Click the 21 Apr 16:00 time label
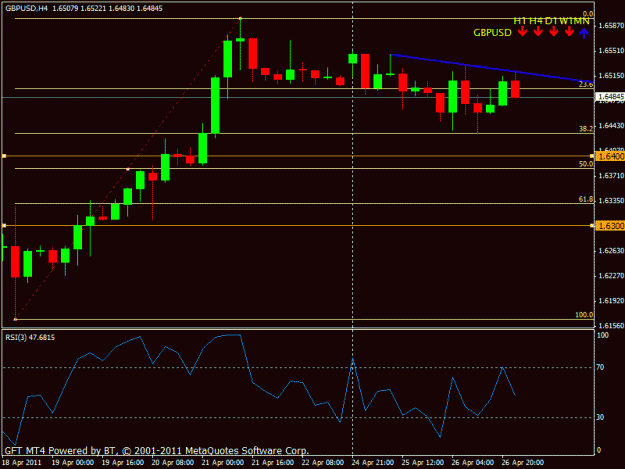Image resolution: width=625 pixels, height=469 pixels. pyautogui.click(x=273, y=463)
